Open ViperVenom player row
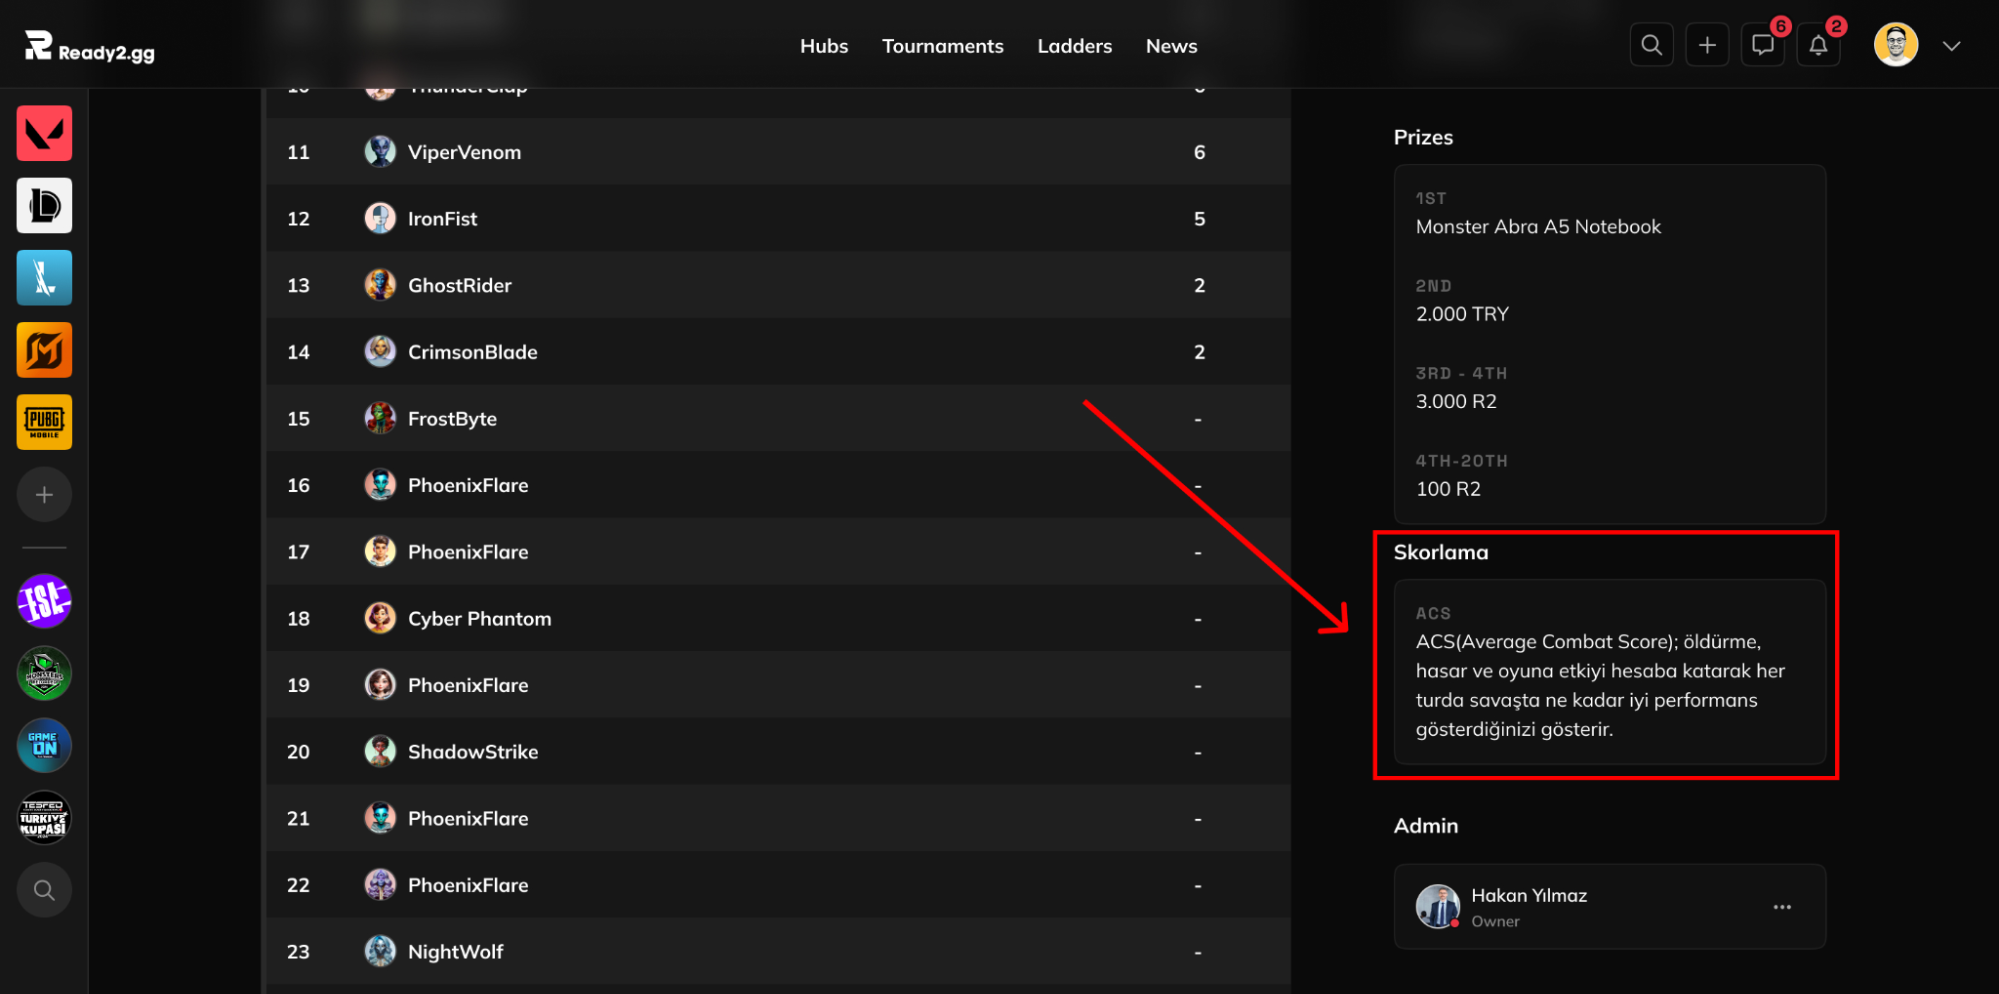 point(778,152)
